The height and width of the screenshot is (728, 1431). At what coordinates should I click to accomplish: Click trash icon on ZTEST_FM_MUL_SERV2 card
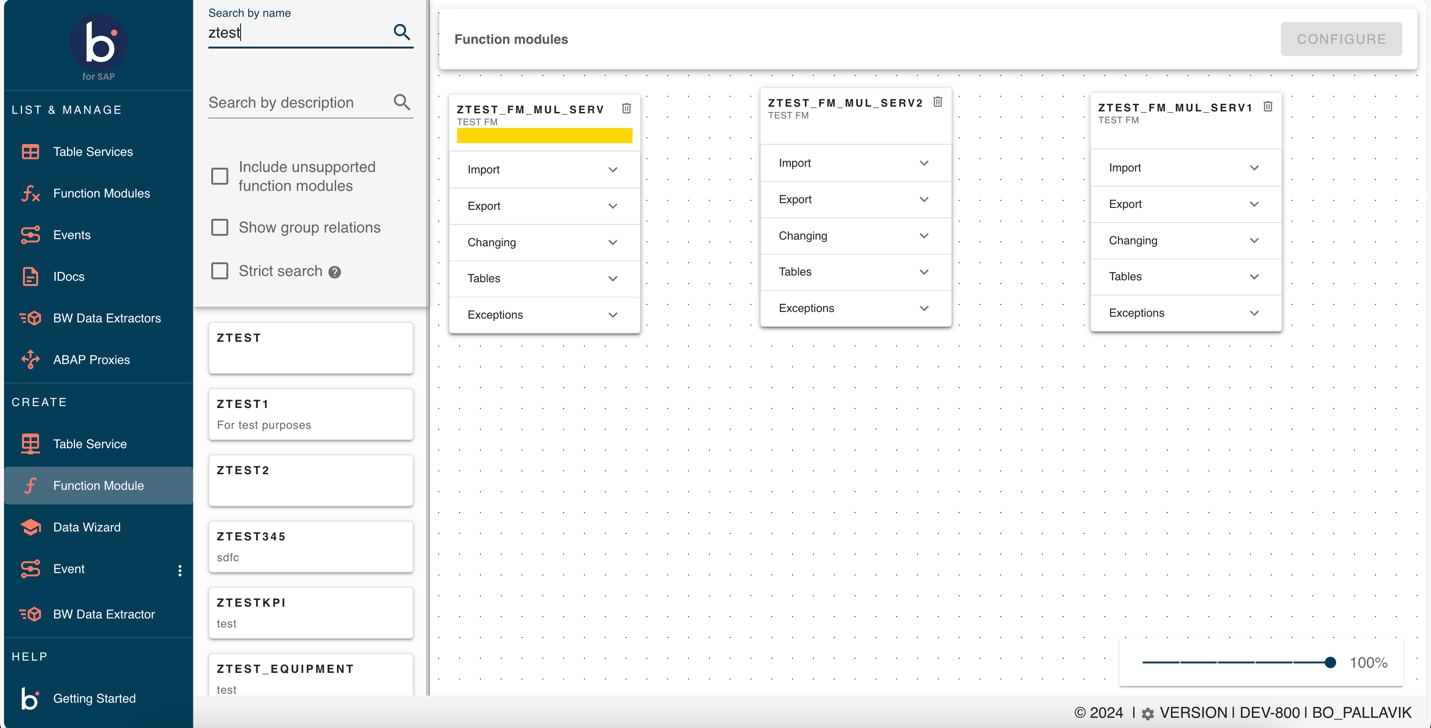(938, 102)
